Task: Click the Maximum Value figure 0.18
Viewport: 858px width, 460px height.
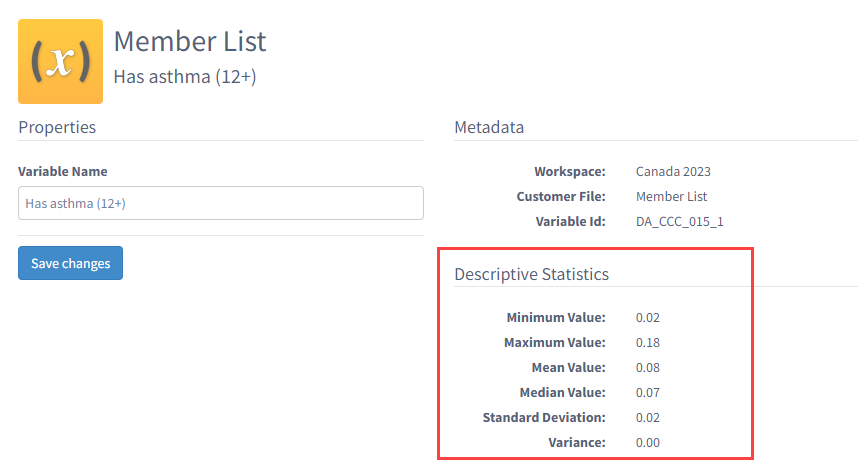Action: coord(648,343)
